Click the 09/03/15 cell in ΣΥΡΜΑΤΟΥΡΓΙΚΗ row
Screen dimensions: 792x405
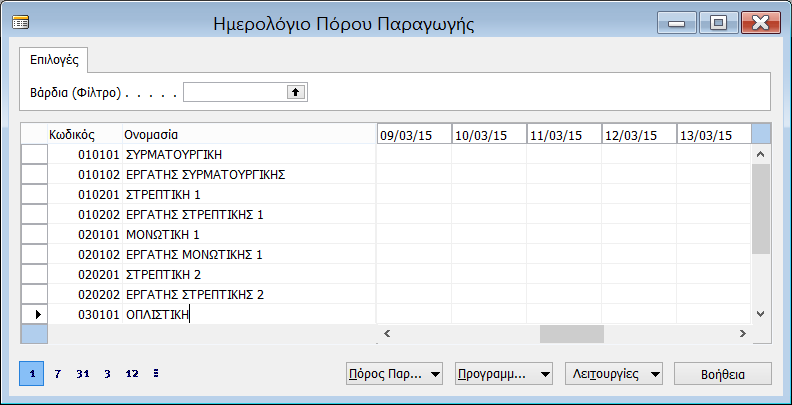414,154
